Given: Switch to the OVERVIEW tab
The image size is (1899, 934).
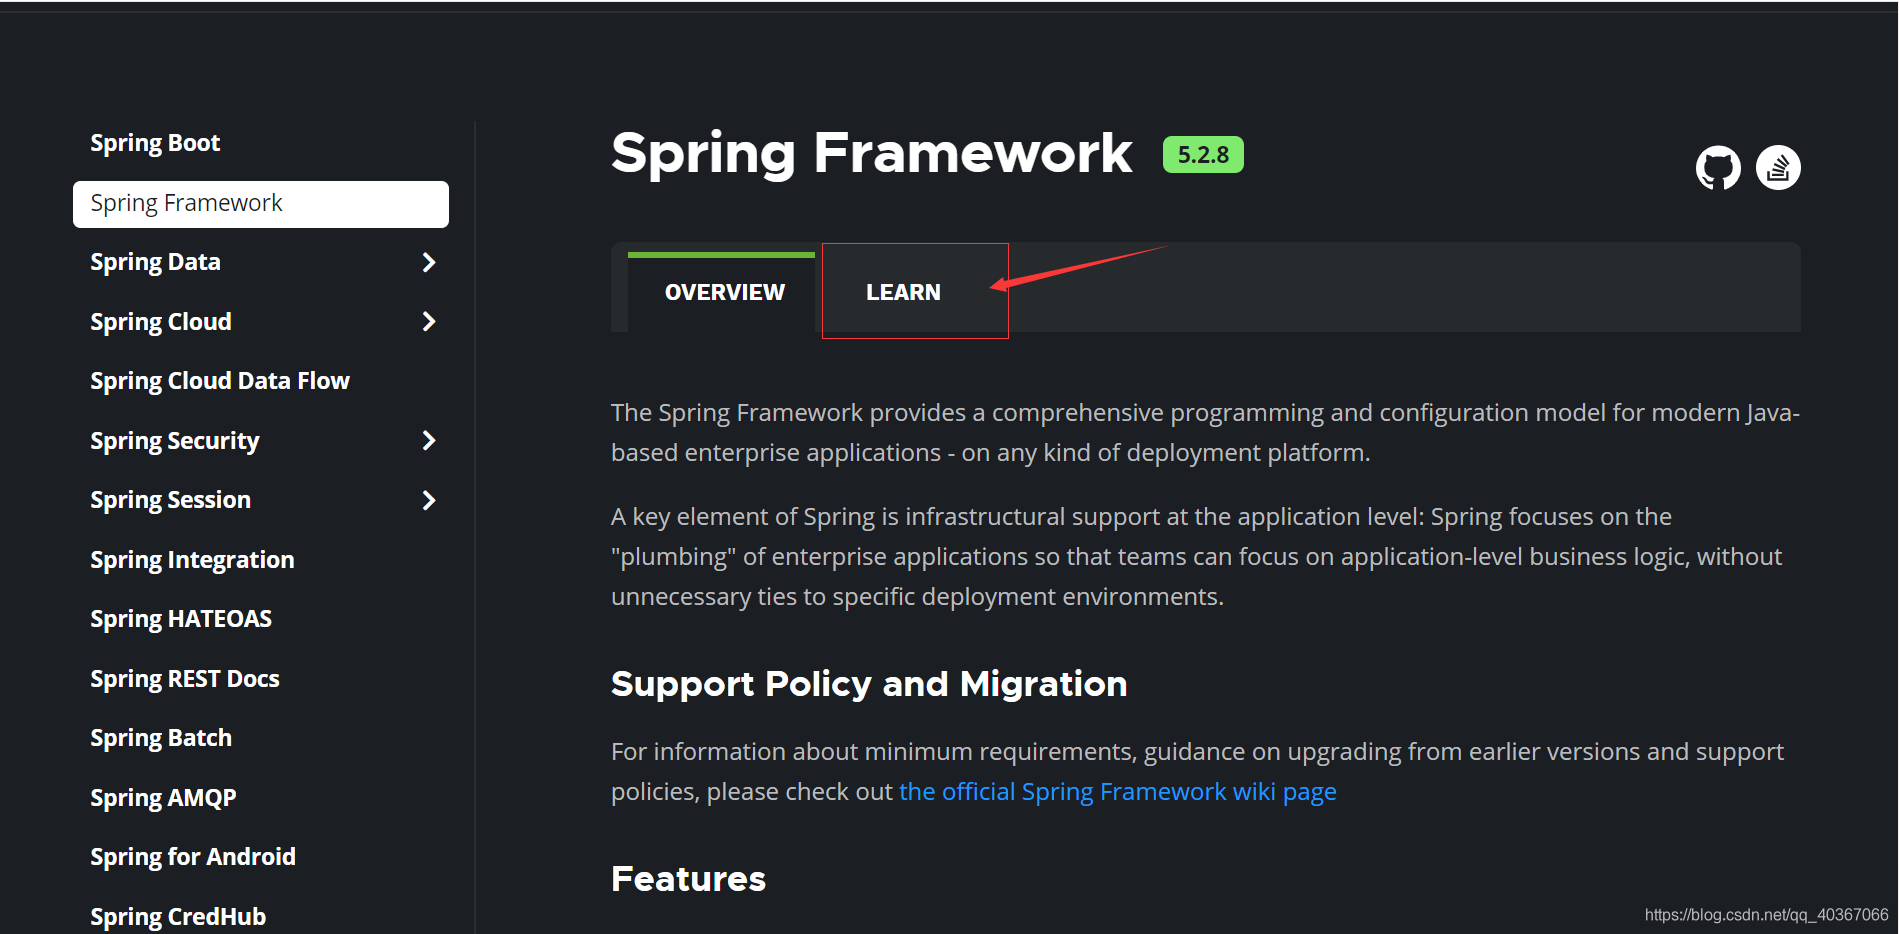Looking at the screenshot, I should coord(724,292).
